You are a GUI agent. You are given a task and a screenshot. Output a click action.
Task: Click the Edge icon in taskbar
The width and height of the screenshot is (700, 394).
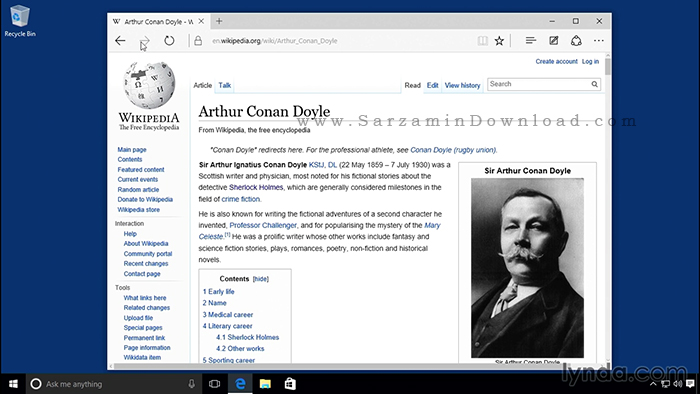pyautogui.click(x=240, y=384)
